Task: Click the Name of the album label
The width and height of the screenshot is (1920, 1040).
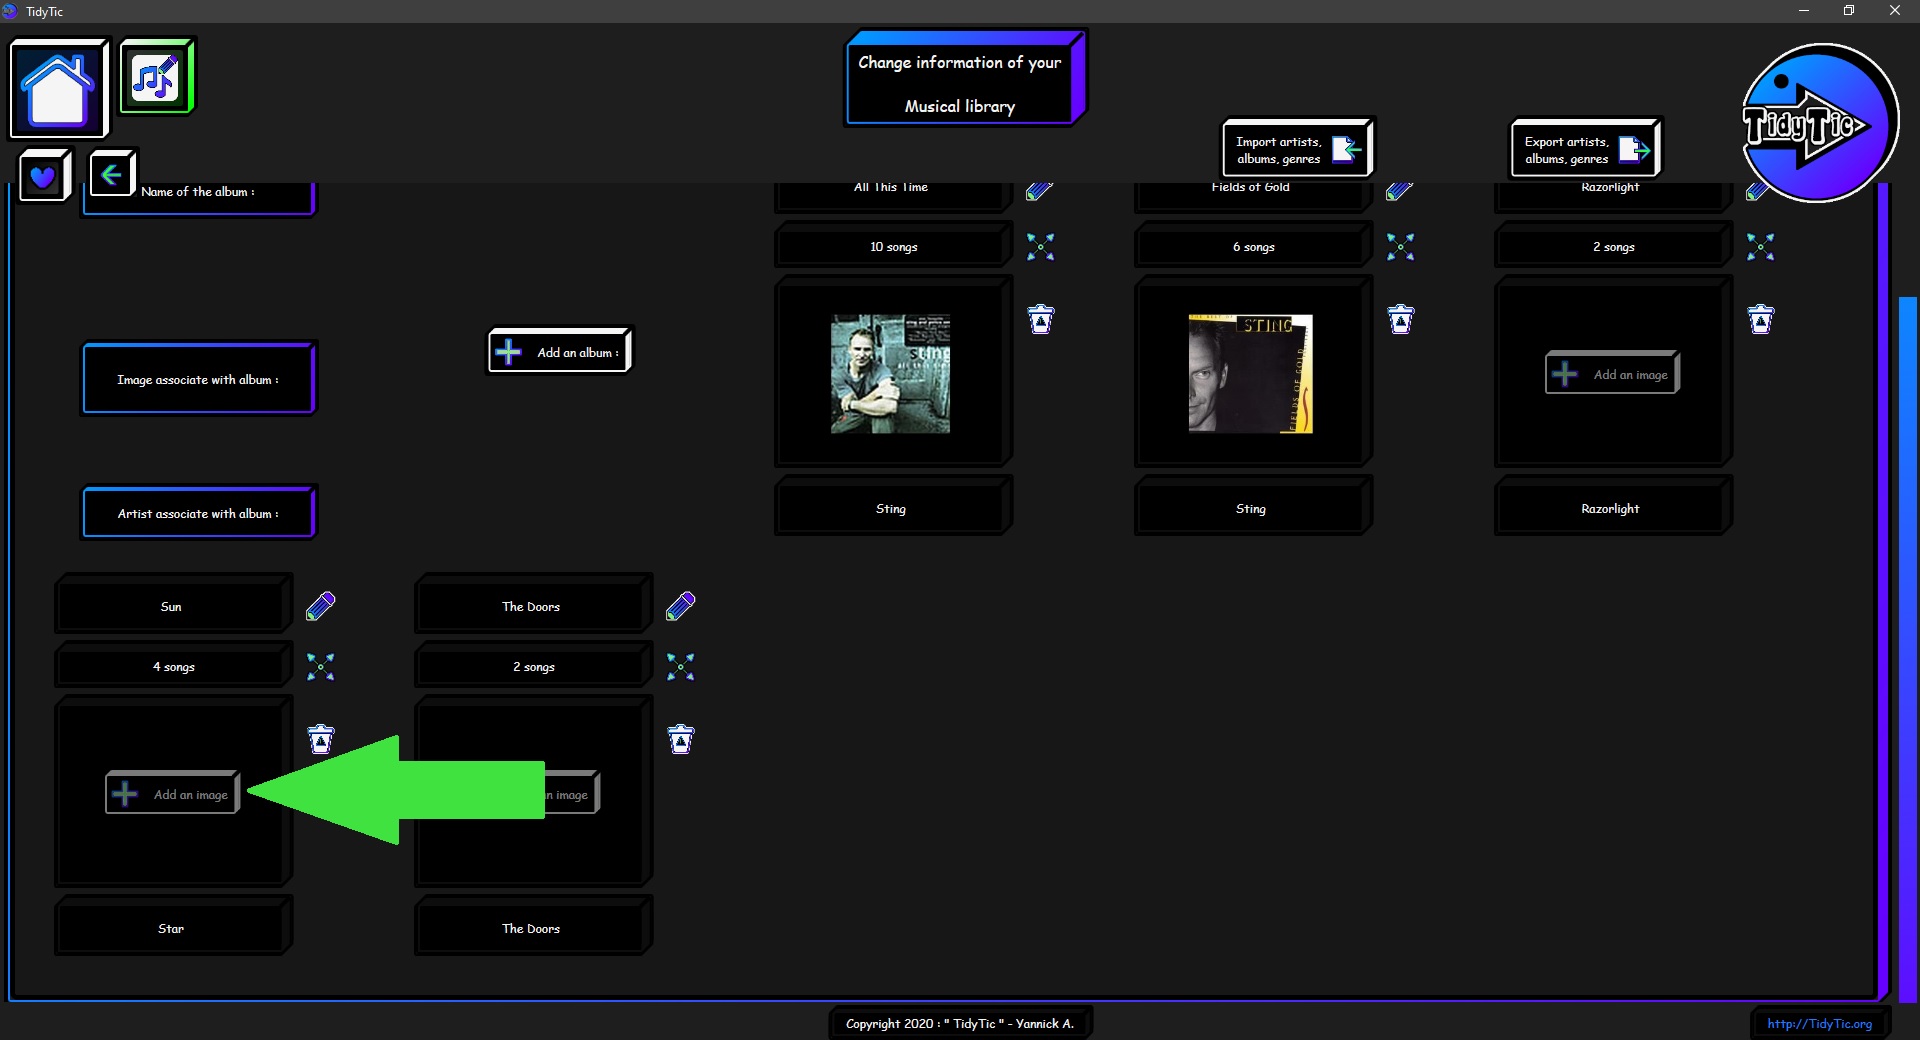Action: [x=198, y=192]
